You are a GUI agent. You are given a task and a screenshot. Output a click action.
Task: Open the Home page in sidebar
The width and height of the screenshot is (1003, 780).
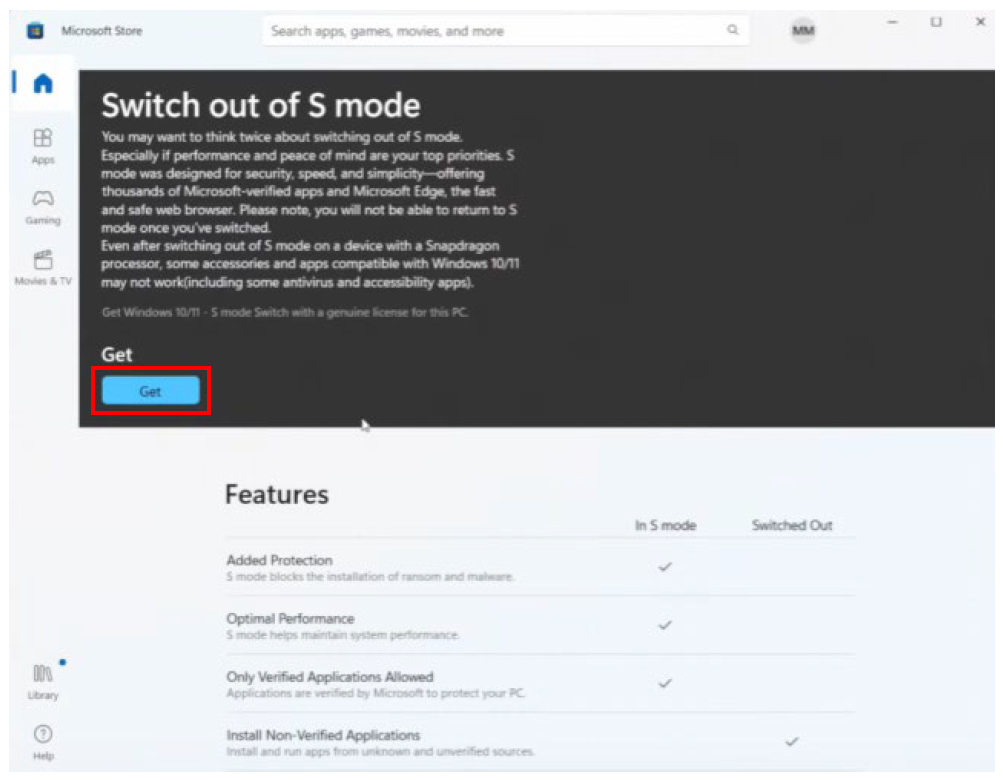coord(43,84)
